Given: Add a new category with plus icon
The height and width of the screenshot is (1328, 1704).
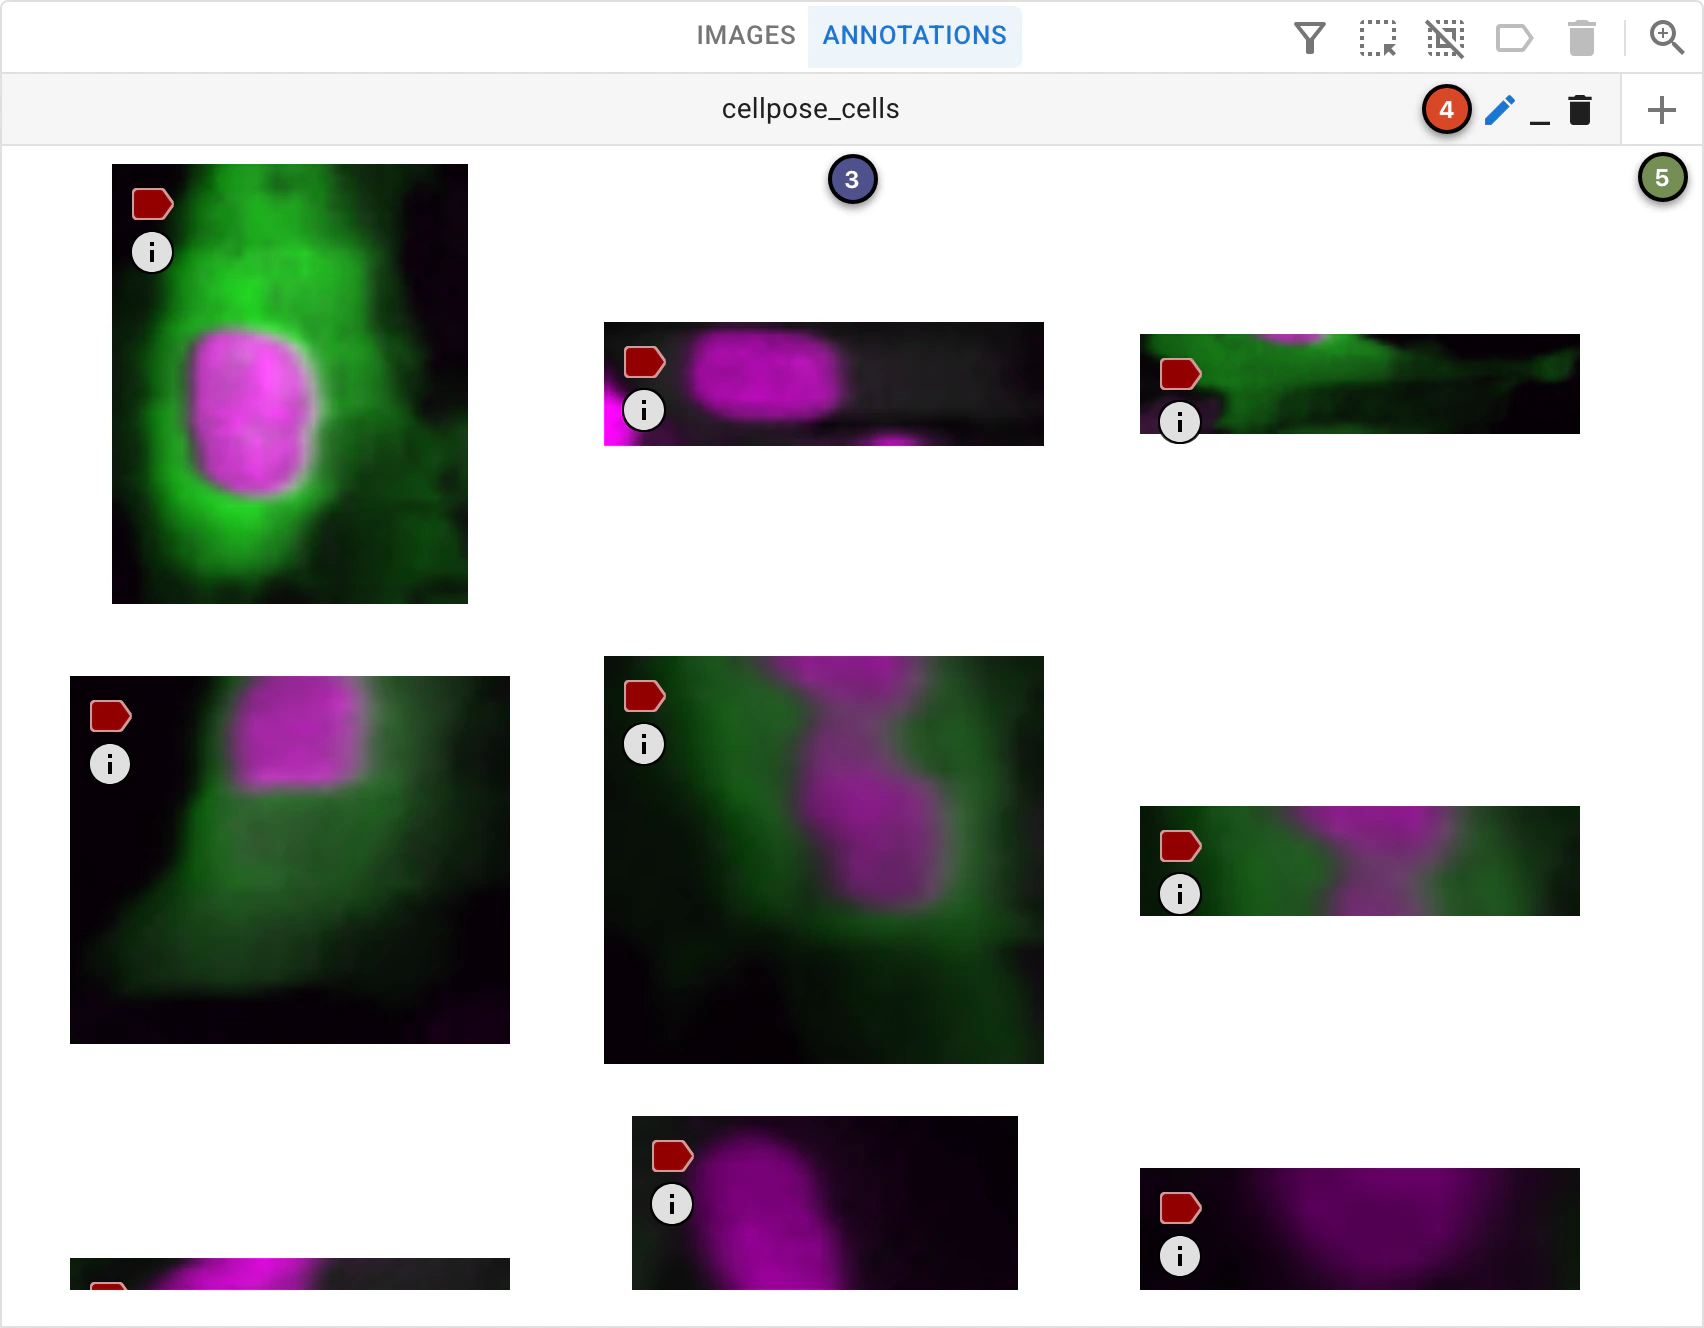Looking at the screenshot, I should 1662,110.
